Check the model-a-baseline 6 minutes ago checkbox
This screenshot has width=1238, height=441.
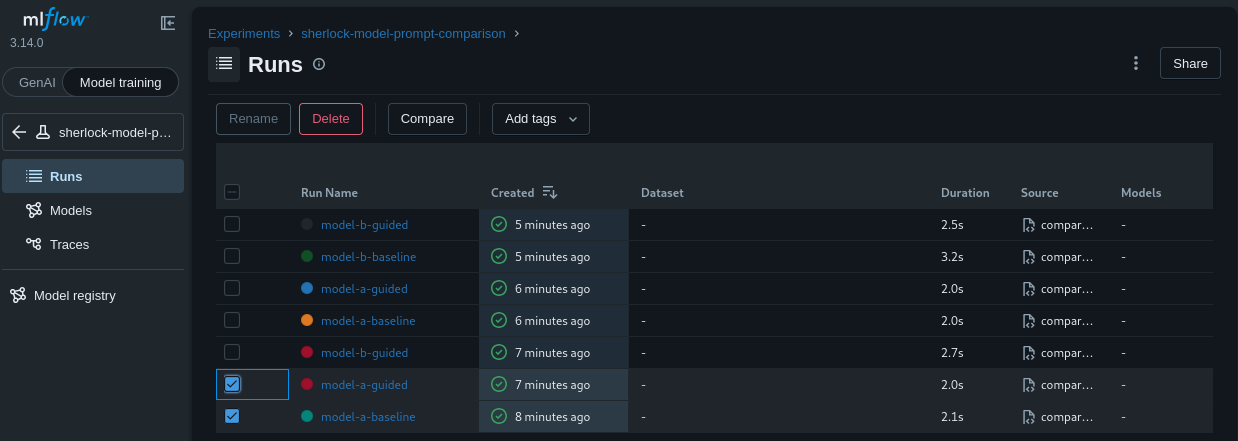[232, 320]
